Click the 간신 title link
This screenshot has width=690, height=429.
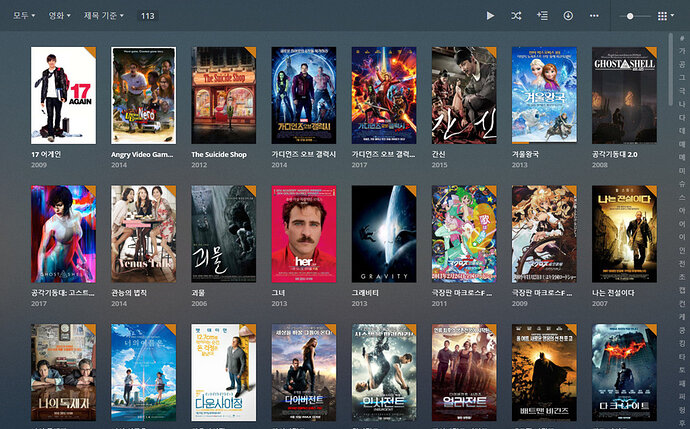click(x=438, y=154)
